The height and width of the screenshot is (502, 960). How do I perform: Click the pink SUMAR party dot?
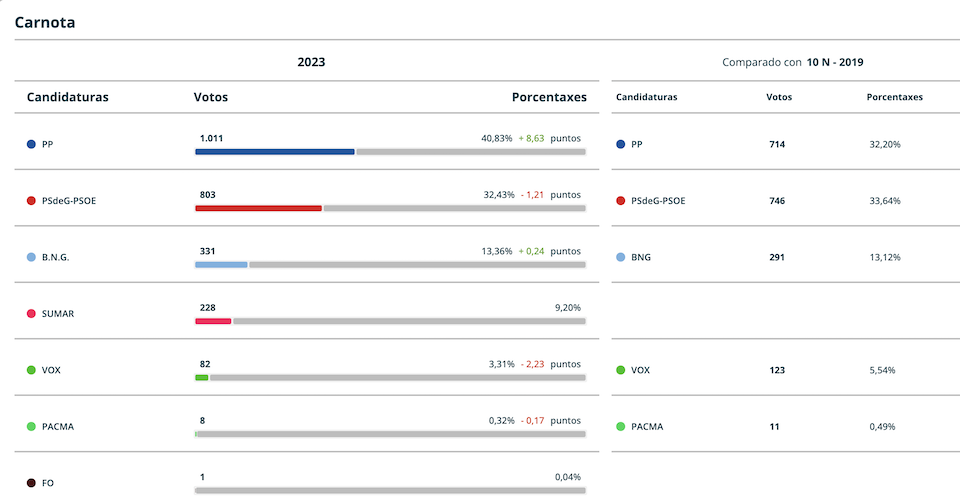[x=31, y=313]
